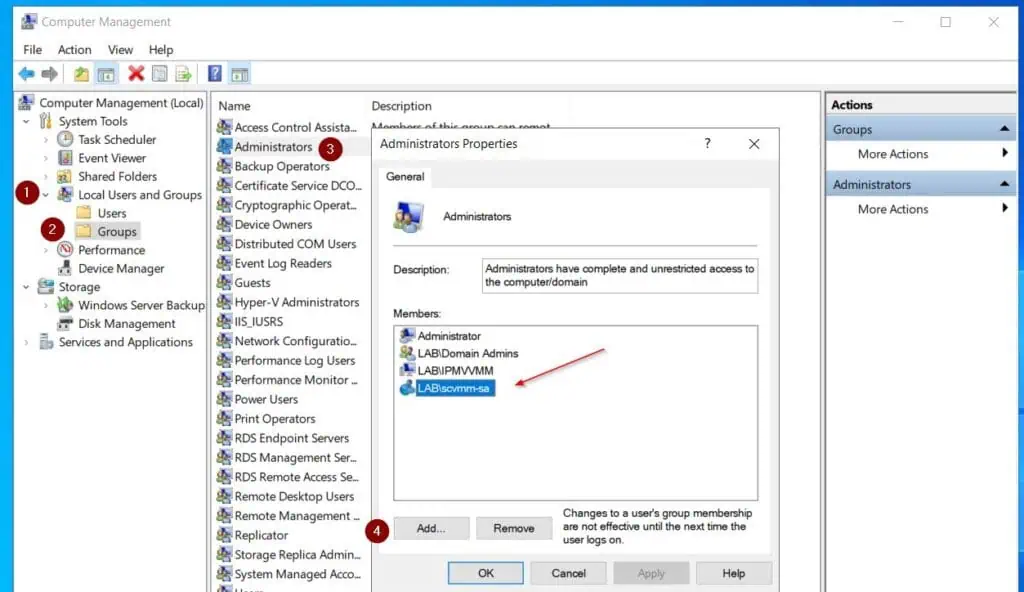Click the Remove button

point(514,528)
